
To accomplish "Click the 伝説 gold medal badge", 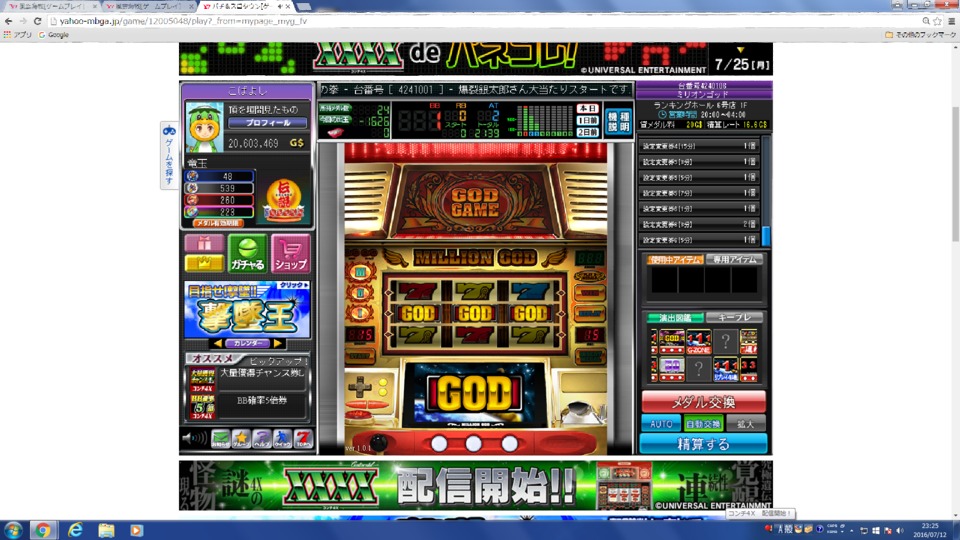I will click(283, 200).
